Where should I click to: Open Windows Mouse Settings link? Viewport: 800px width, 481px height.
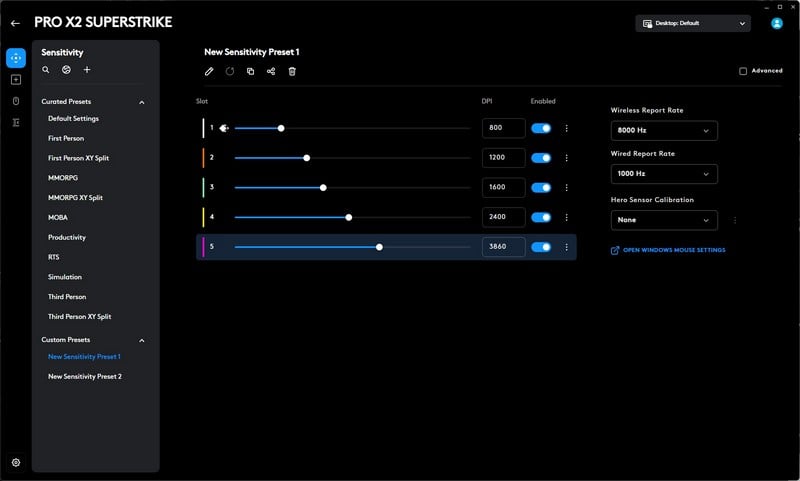coord(668,250)
